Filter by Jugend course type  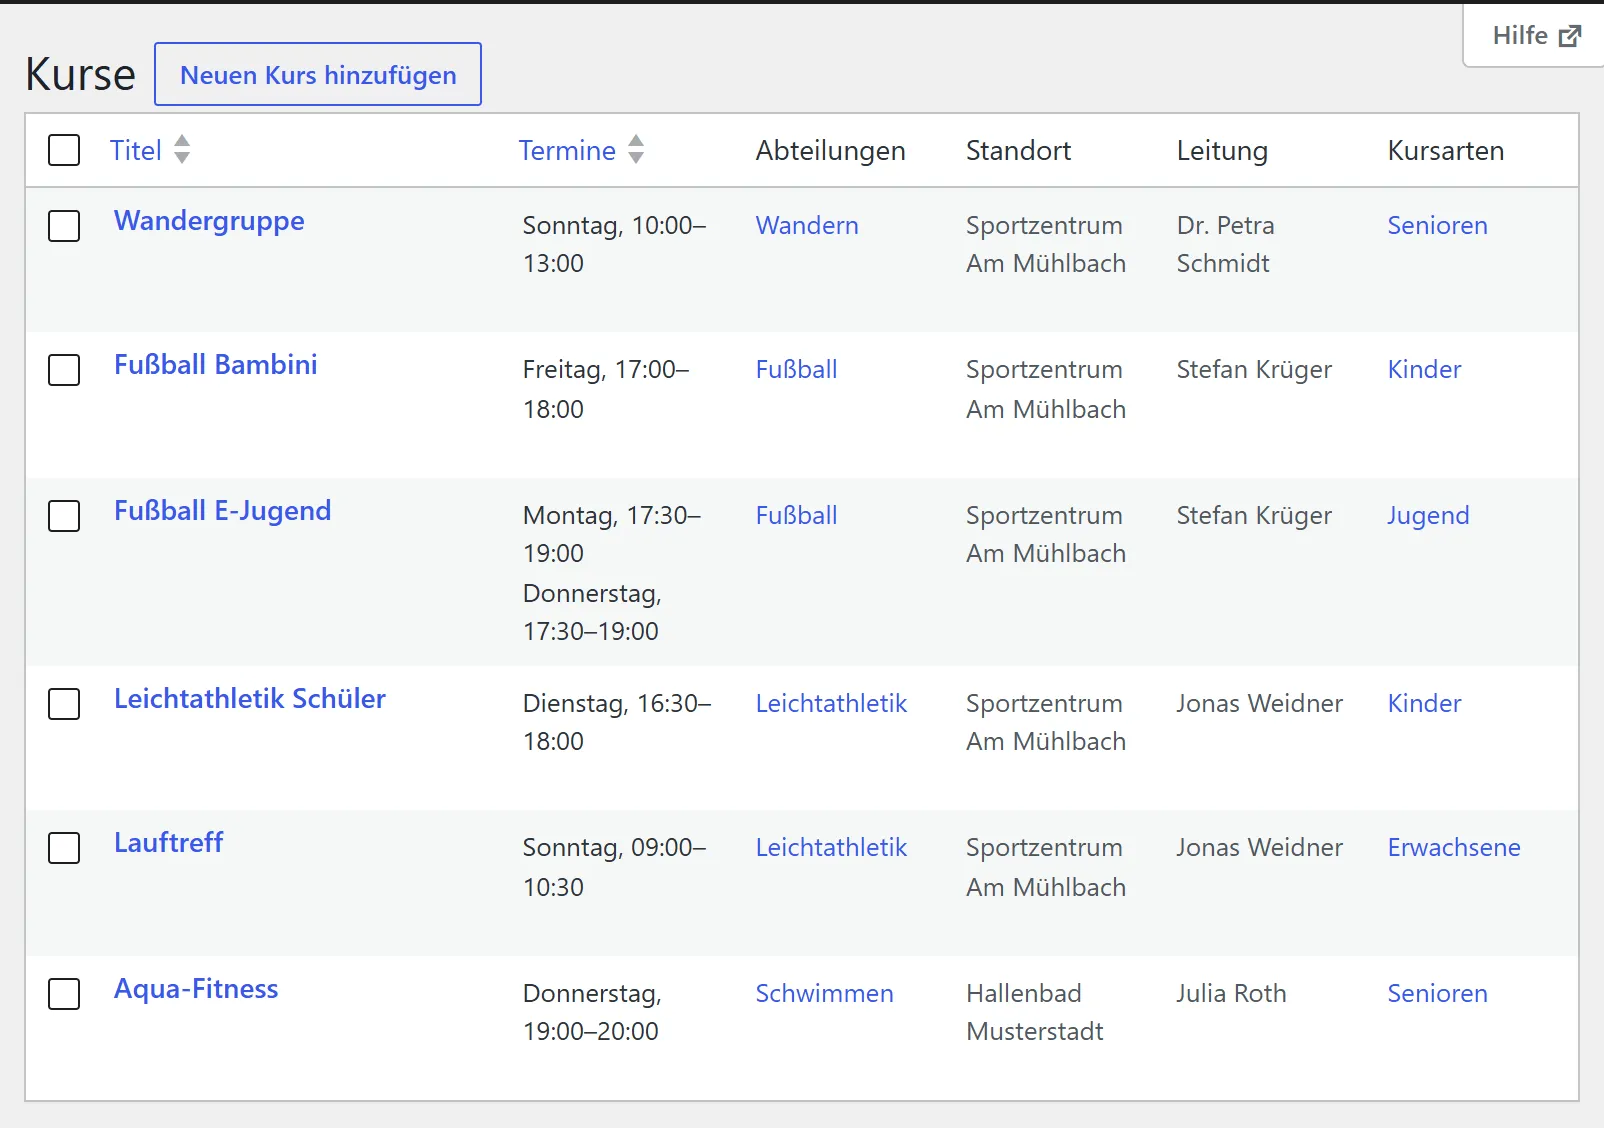tap(1428, 516)
